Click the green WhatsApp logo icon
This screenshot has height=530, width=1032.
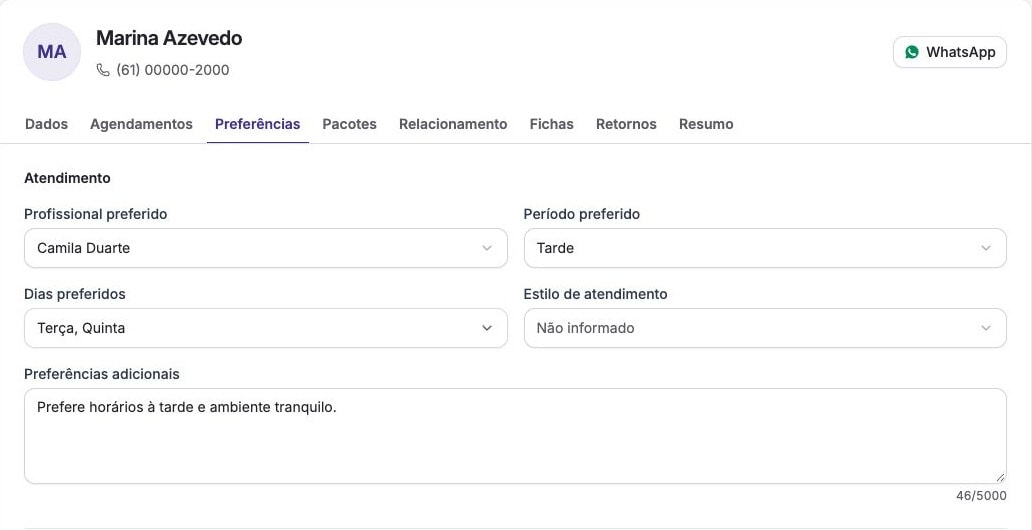(912, 52)
